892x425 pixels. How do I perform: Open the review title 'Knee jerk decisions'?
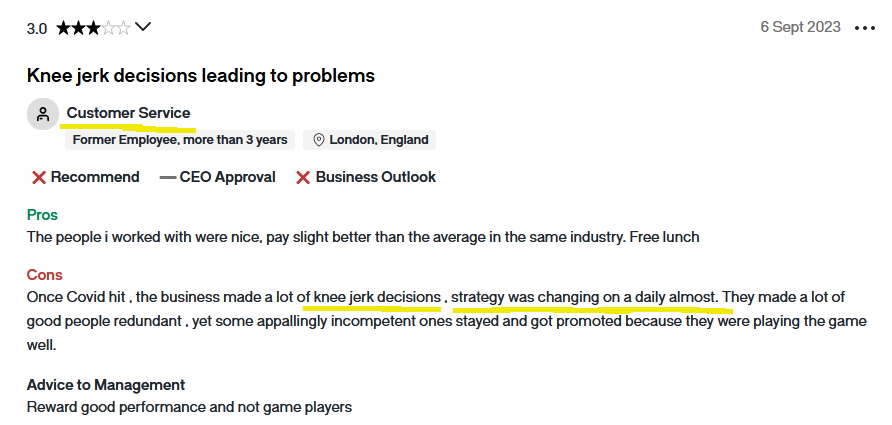click(201, 75)
